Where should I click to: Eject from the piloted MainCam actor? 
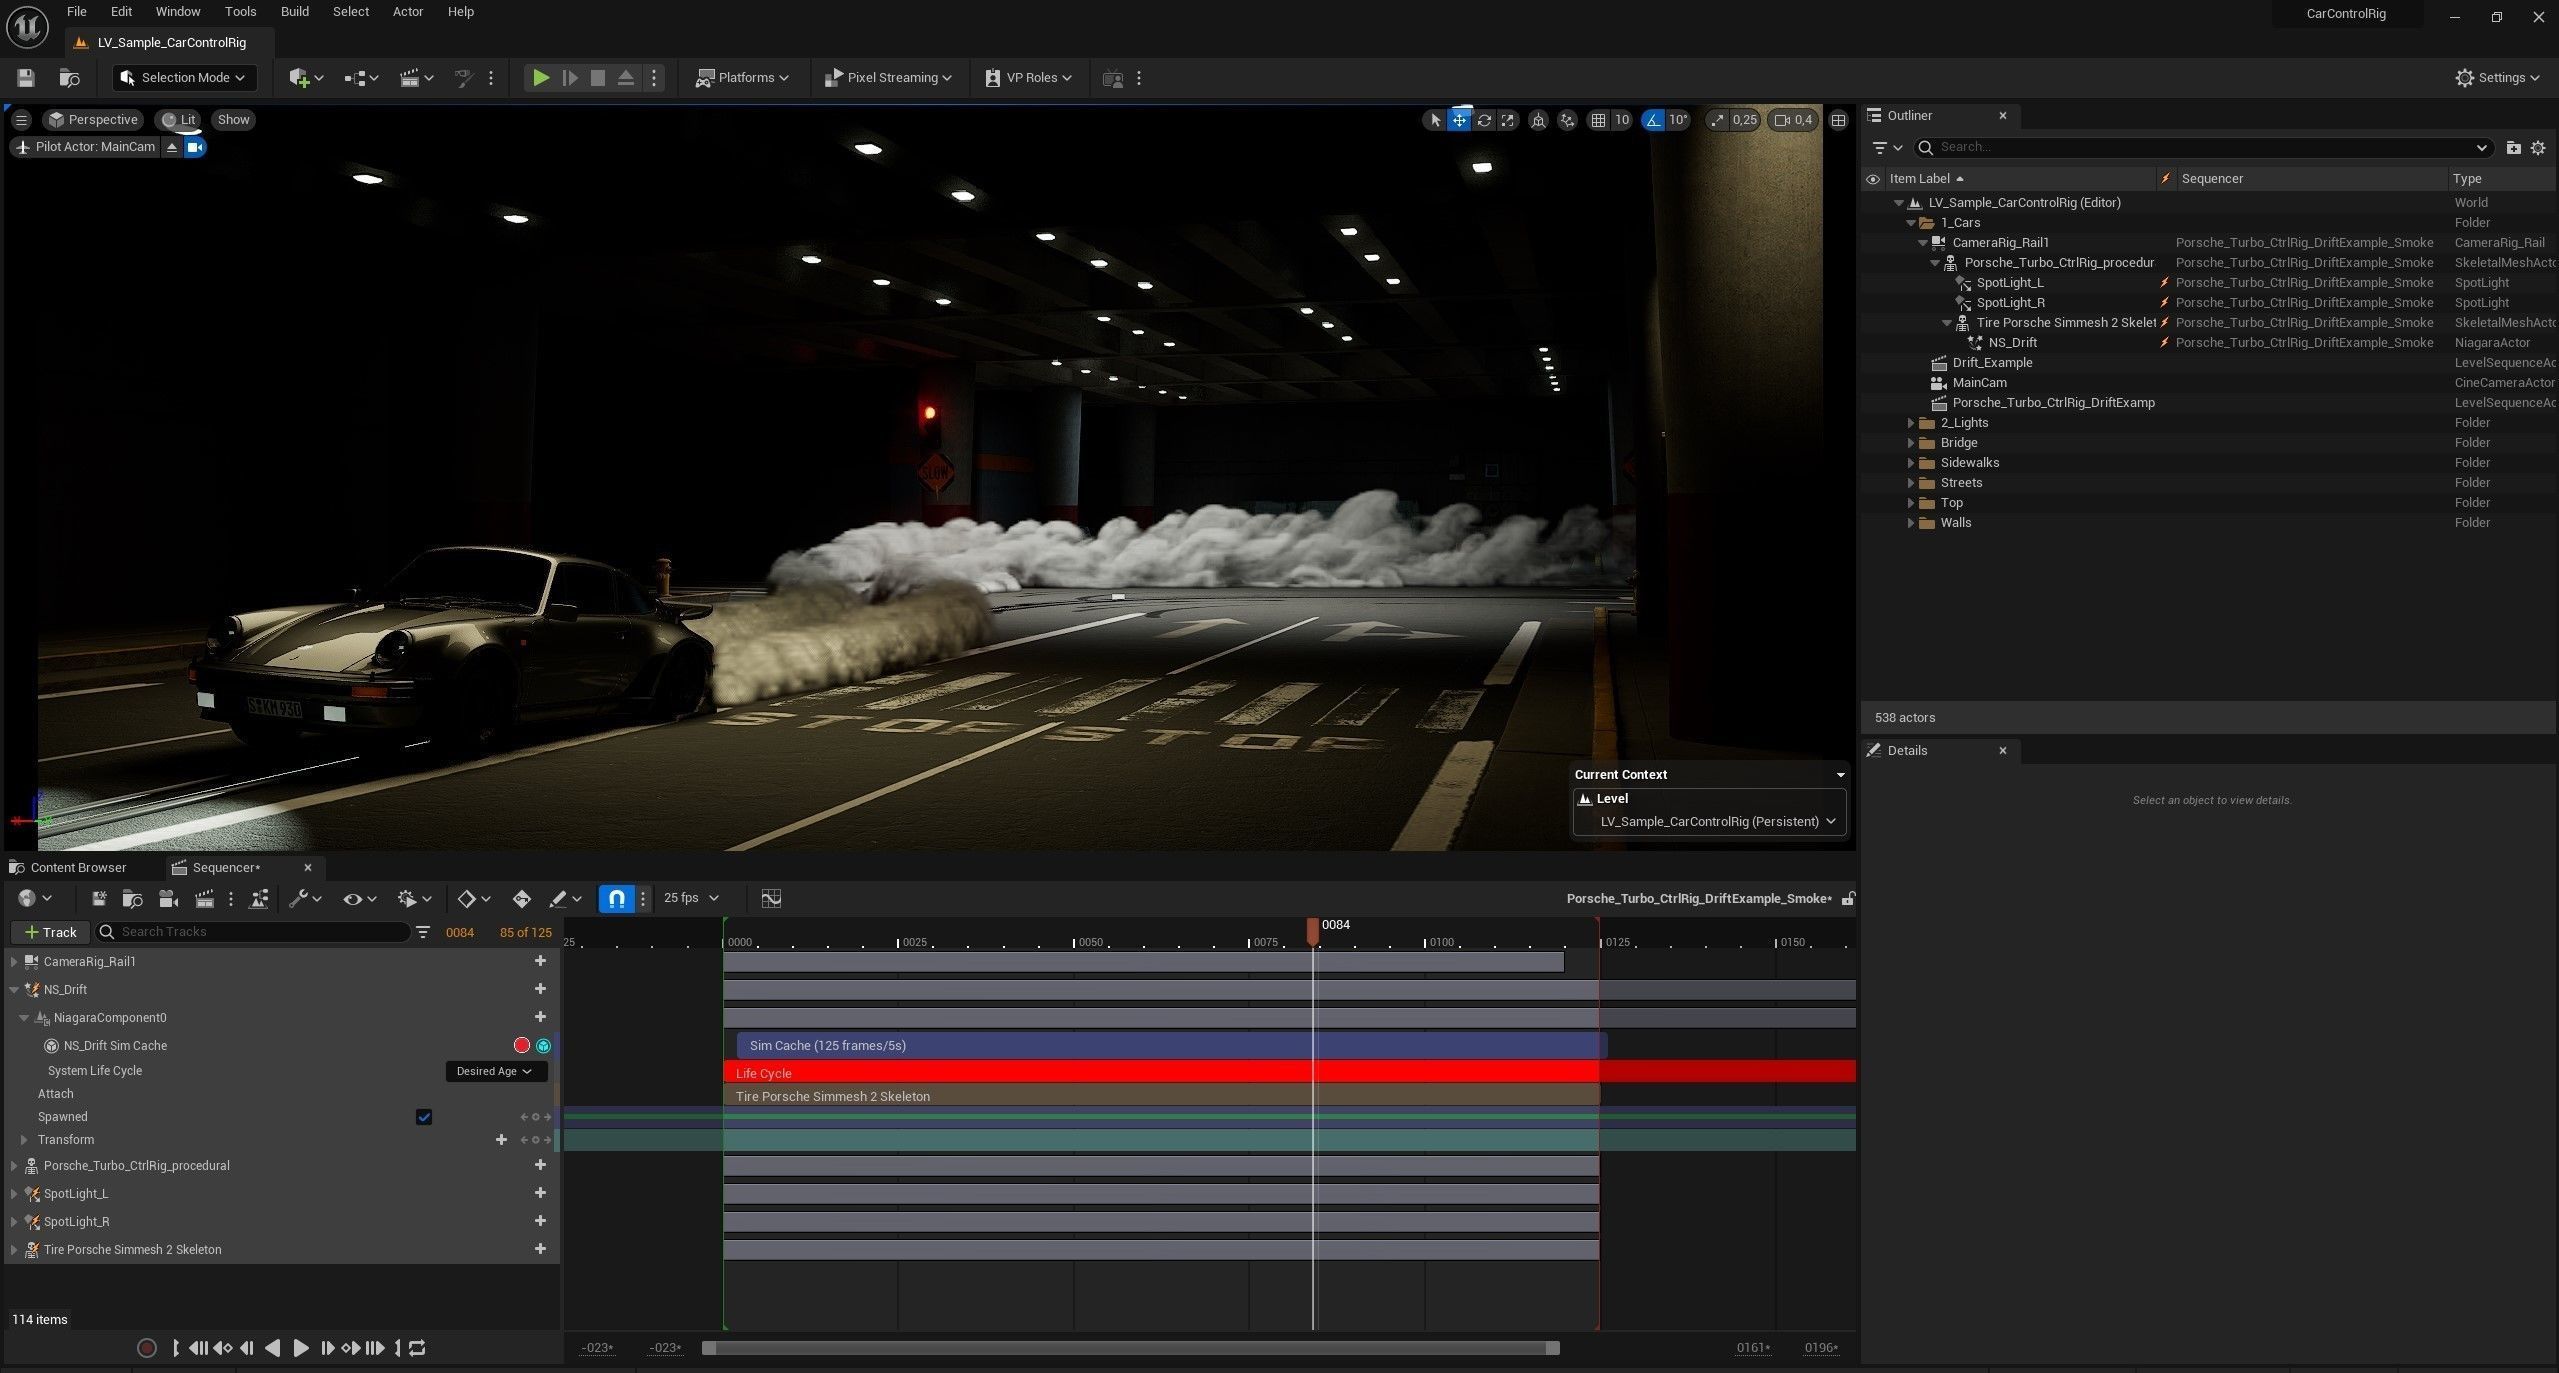point(172,147)
